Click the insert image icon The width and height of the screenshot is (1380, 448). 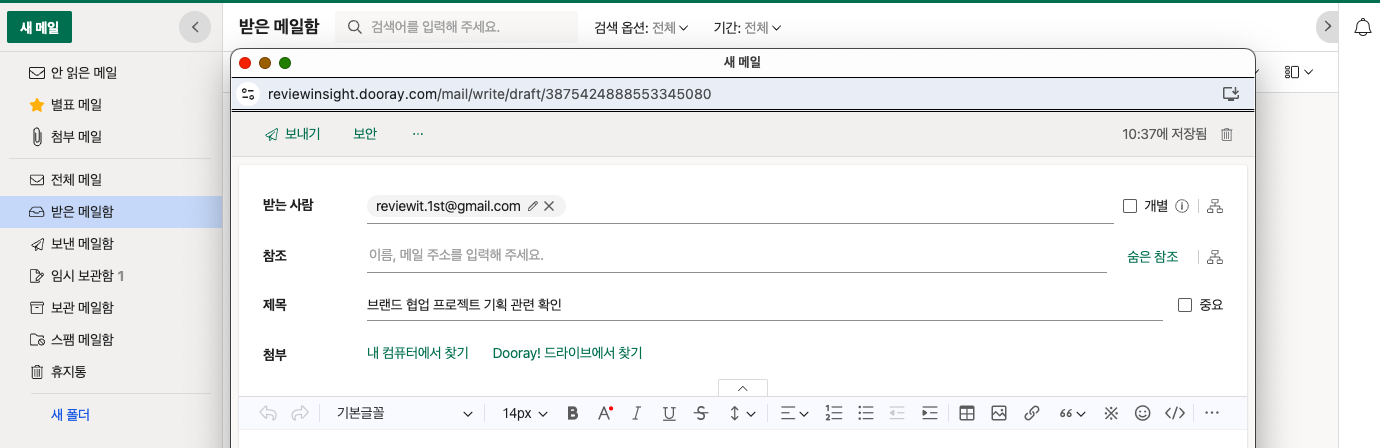point(998,413)
